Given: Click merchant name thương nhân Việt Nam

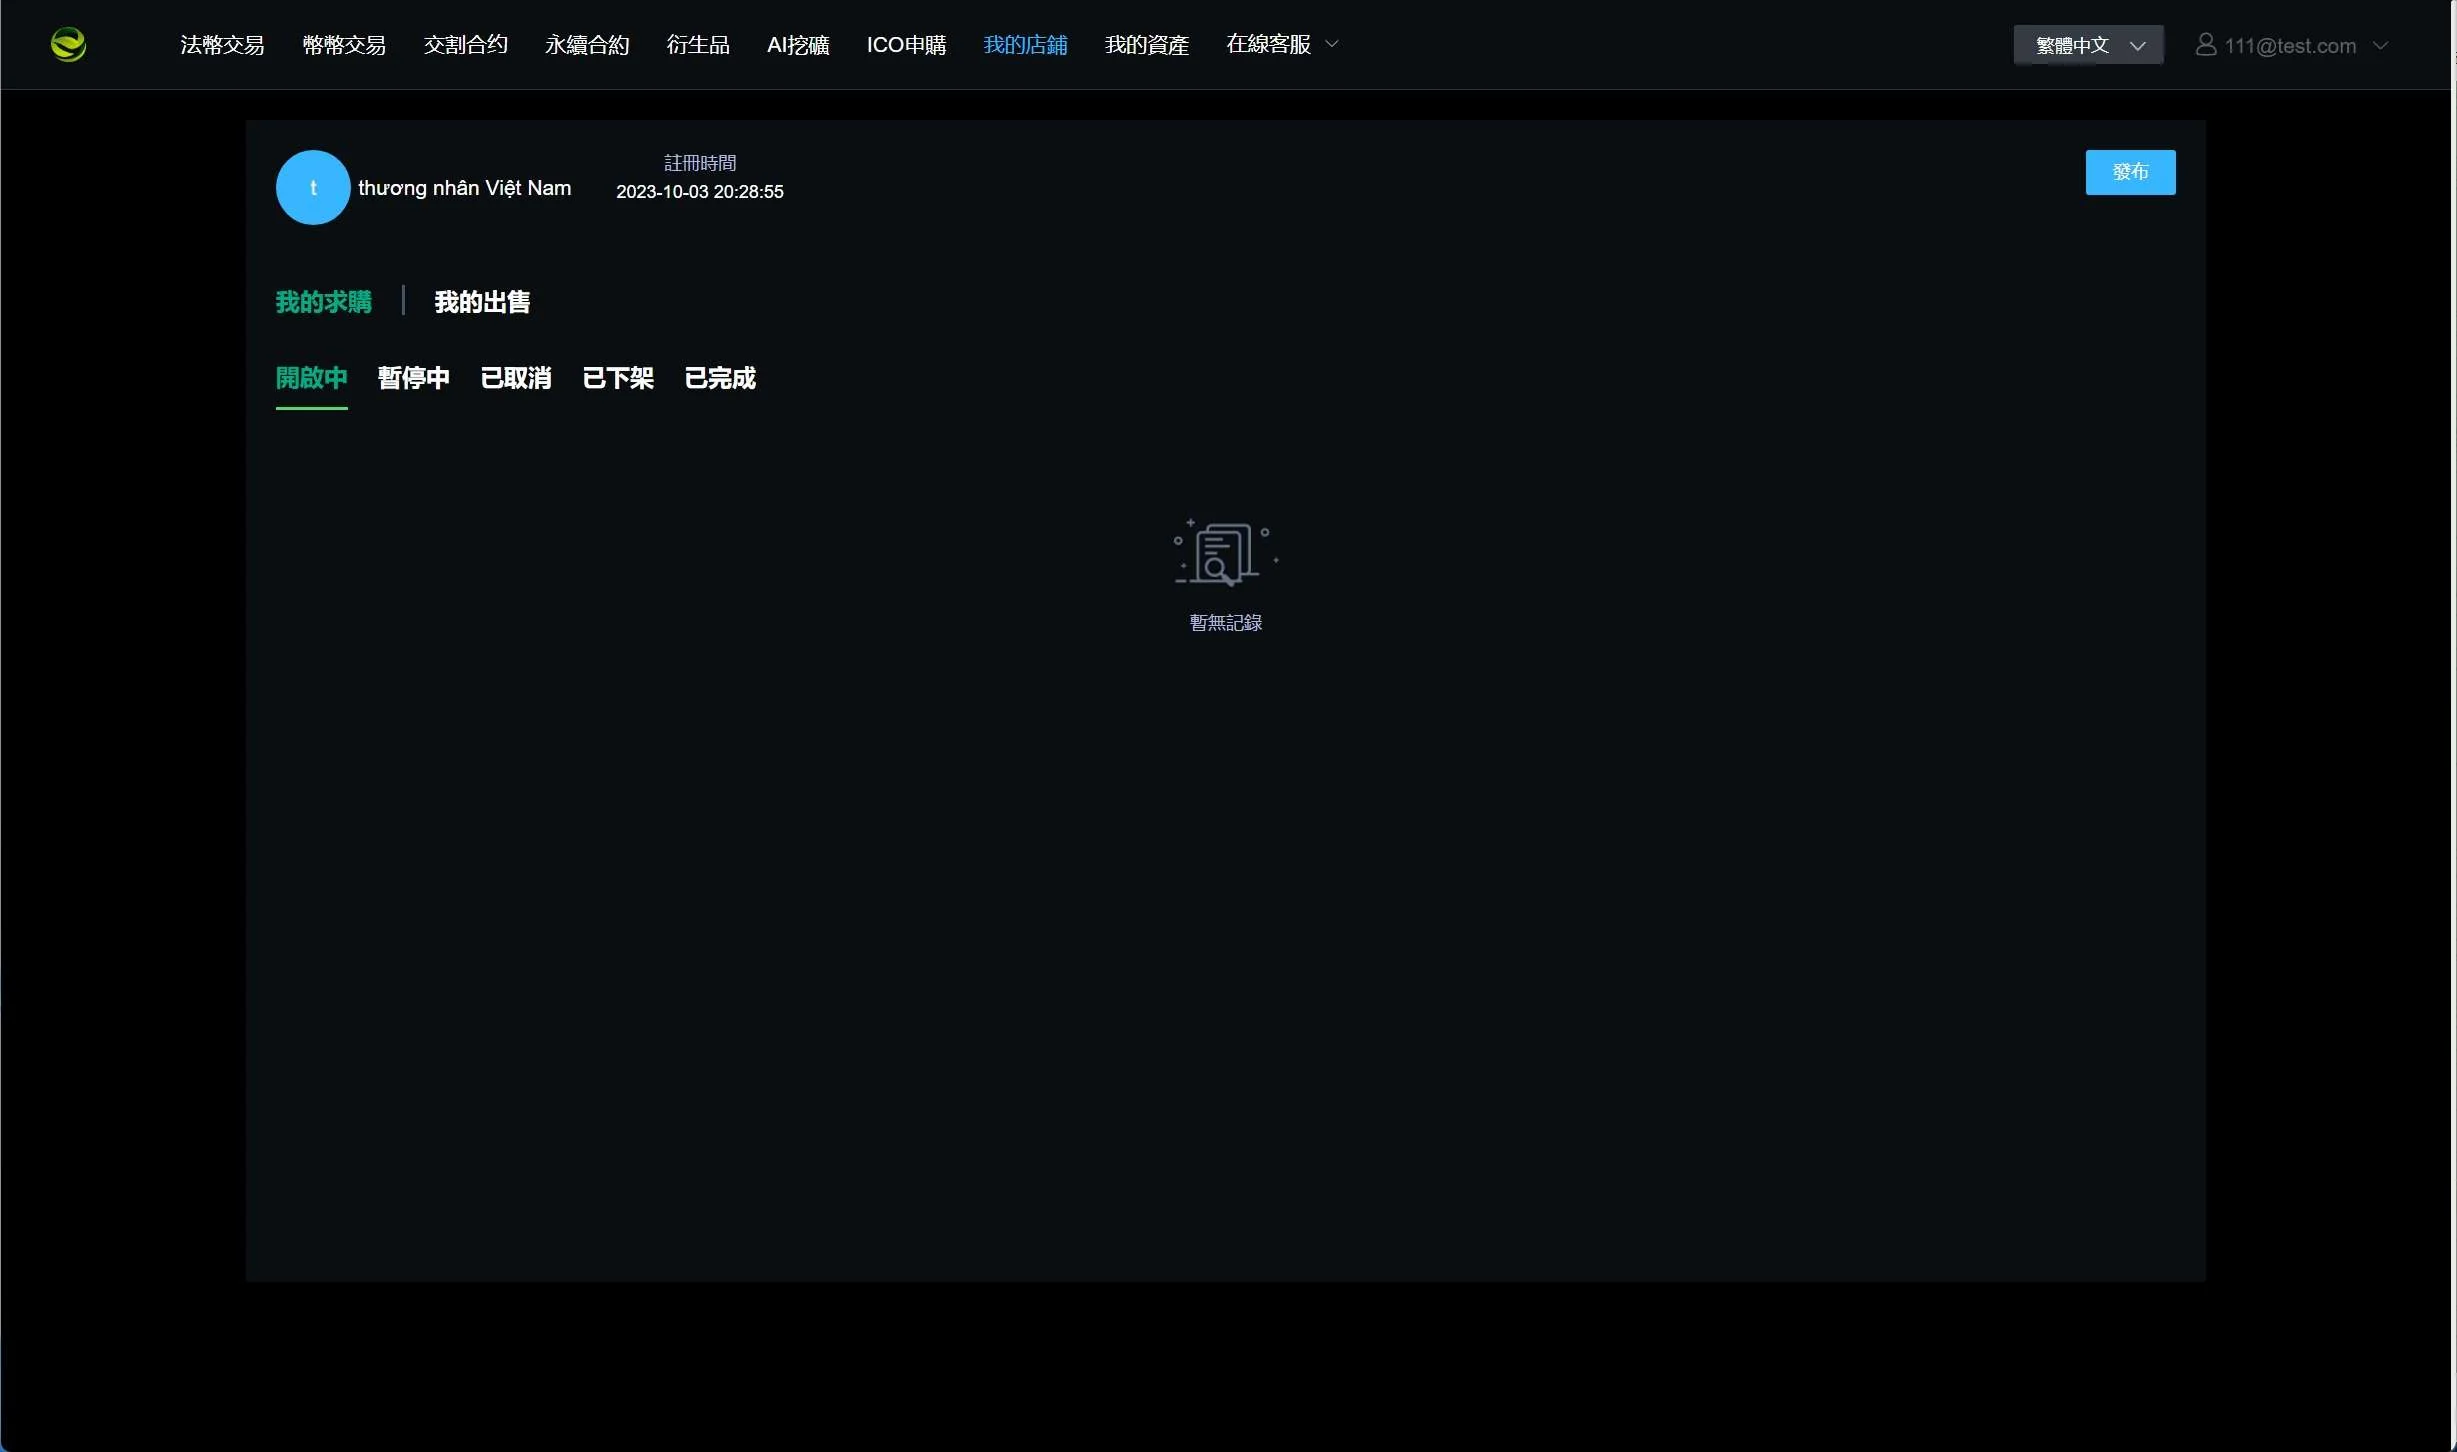Looking at the screenshot, I should 464,188.
